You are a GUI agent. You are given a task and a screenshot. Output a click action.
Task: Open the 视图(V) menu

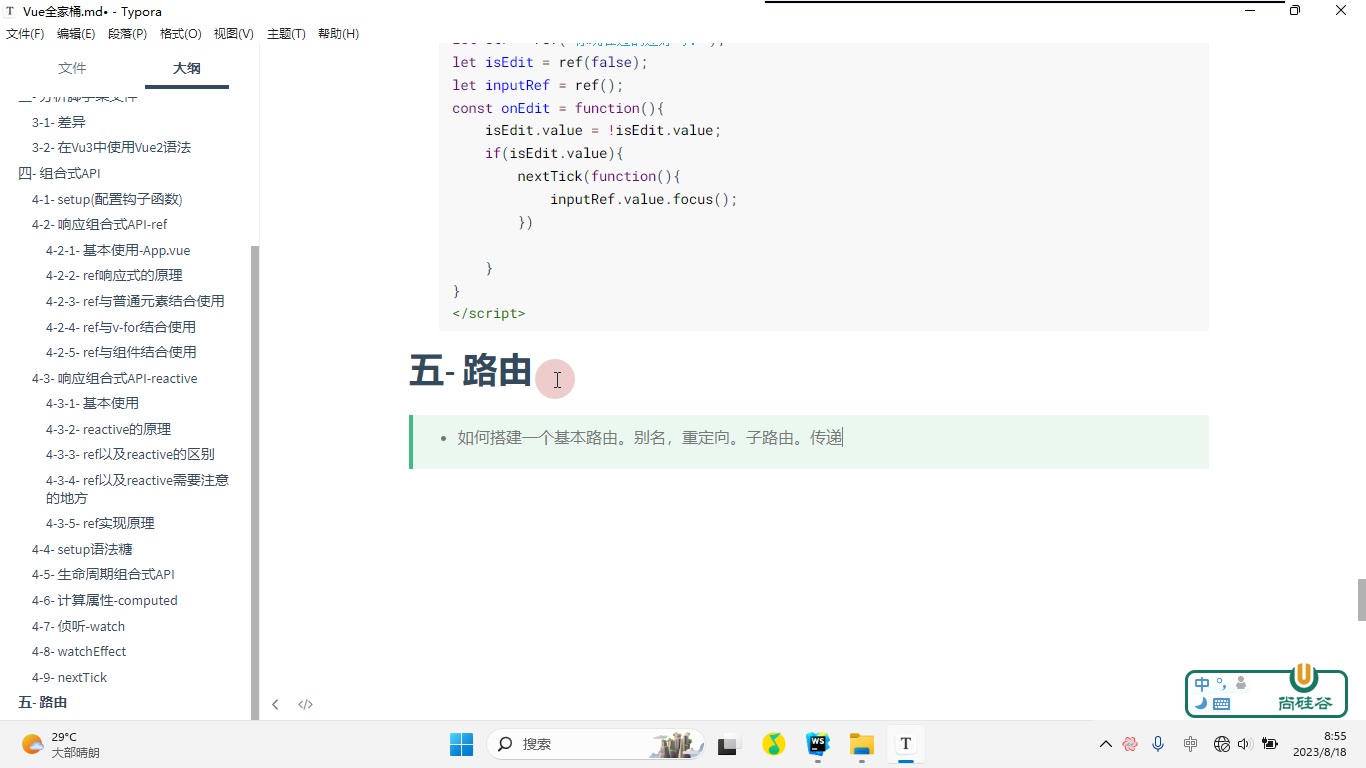point(234,34)
